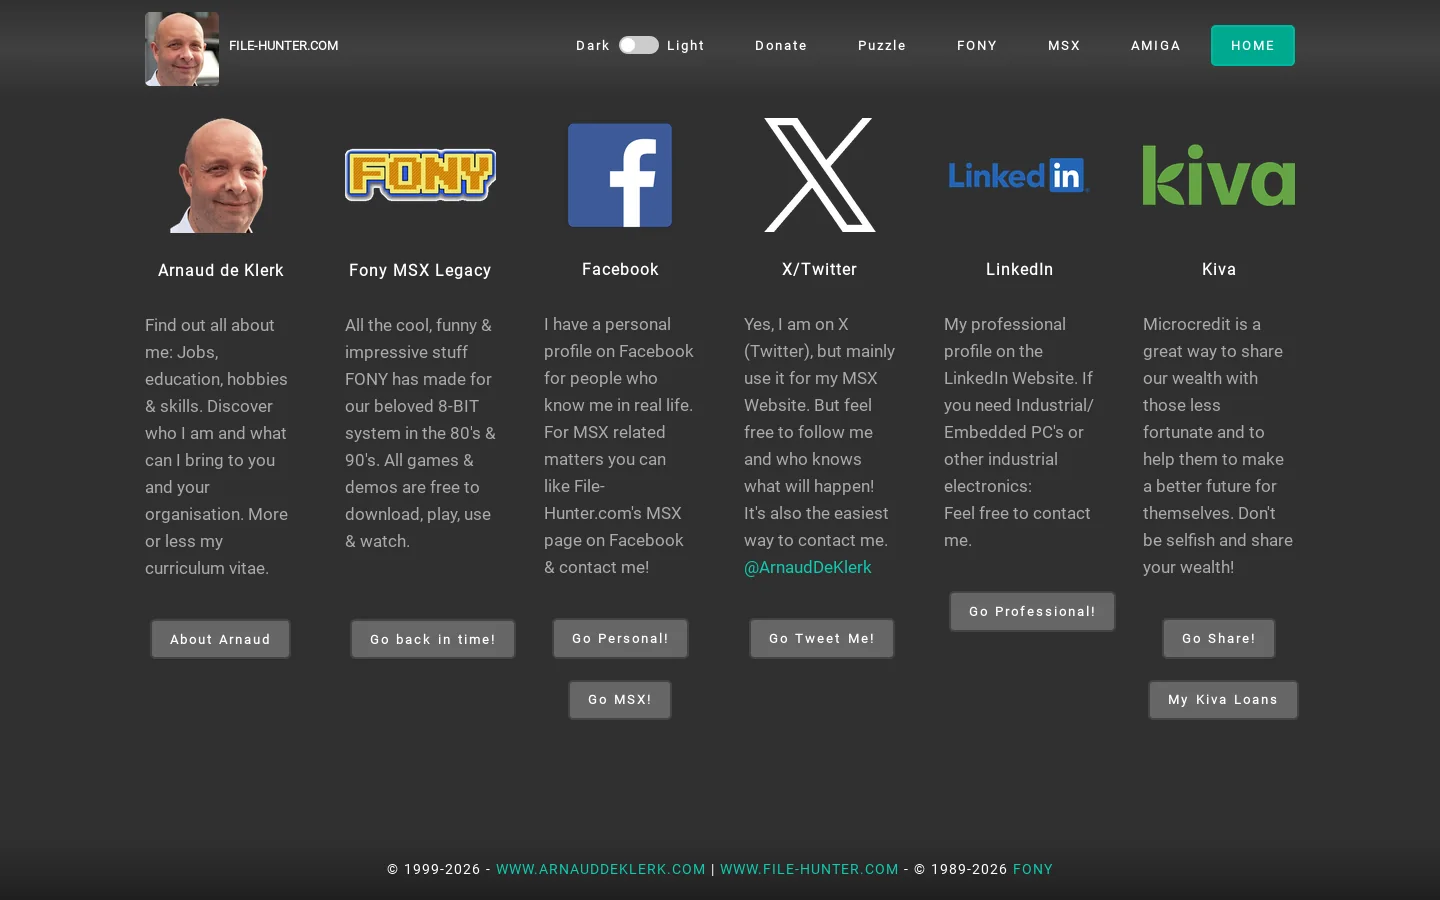
Task: Click the X/Twitter logo icon
Action: coord(820,175)
